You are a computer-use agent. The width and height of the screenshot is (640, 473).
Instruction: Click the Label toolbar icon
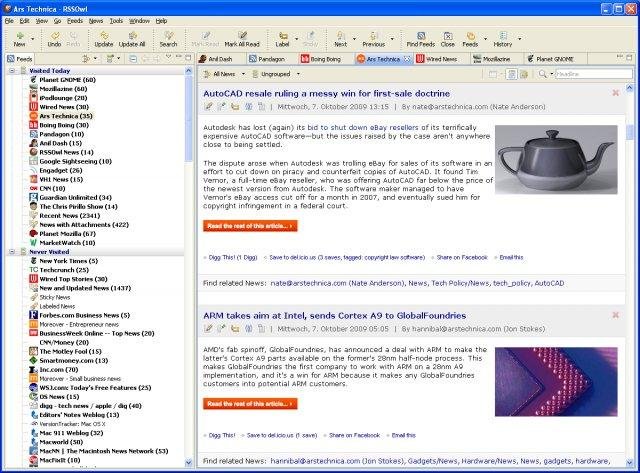tap(282, 36)
